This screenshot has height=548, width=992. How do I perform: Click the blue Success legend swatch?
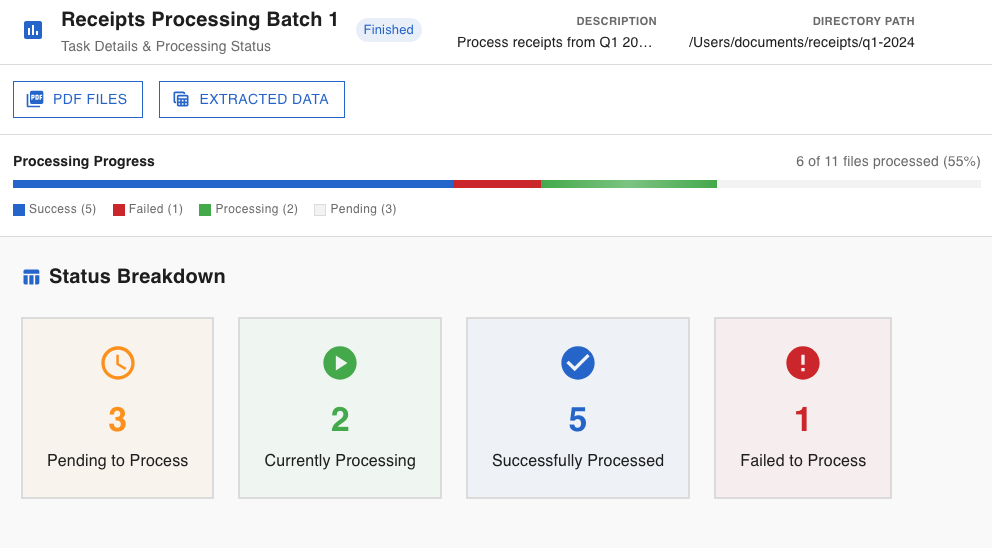tap(19, 210)
